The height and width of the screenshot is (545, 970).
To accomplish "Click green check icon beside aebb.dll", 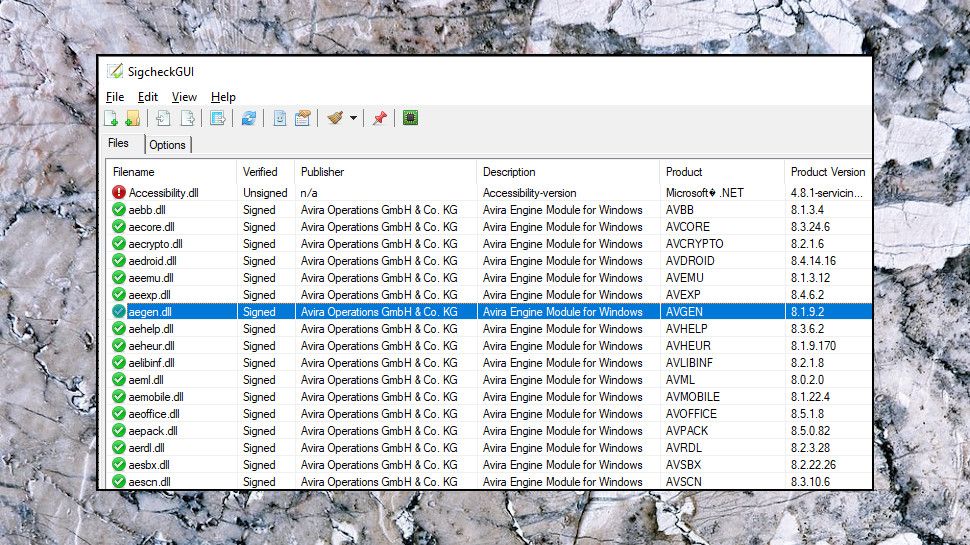I will (x=119, y=210).
